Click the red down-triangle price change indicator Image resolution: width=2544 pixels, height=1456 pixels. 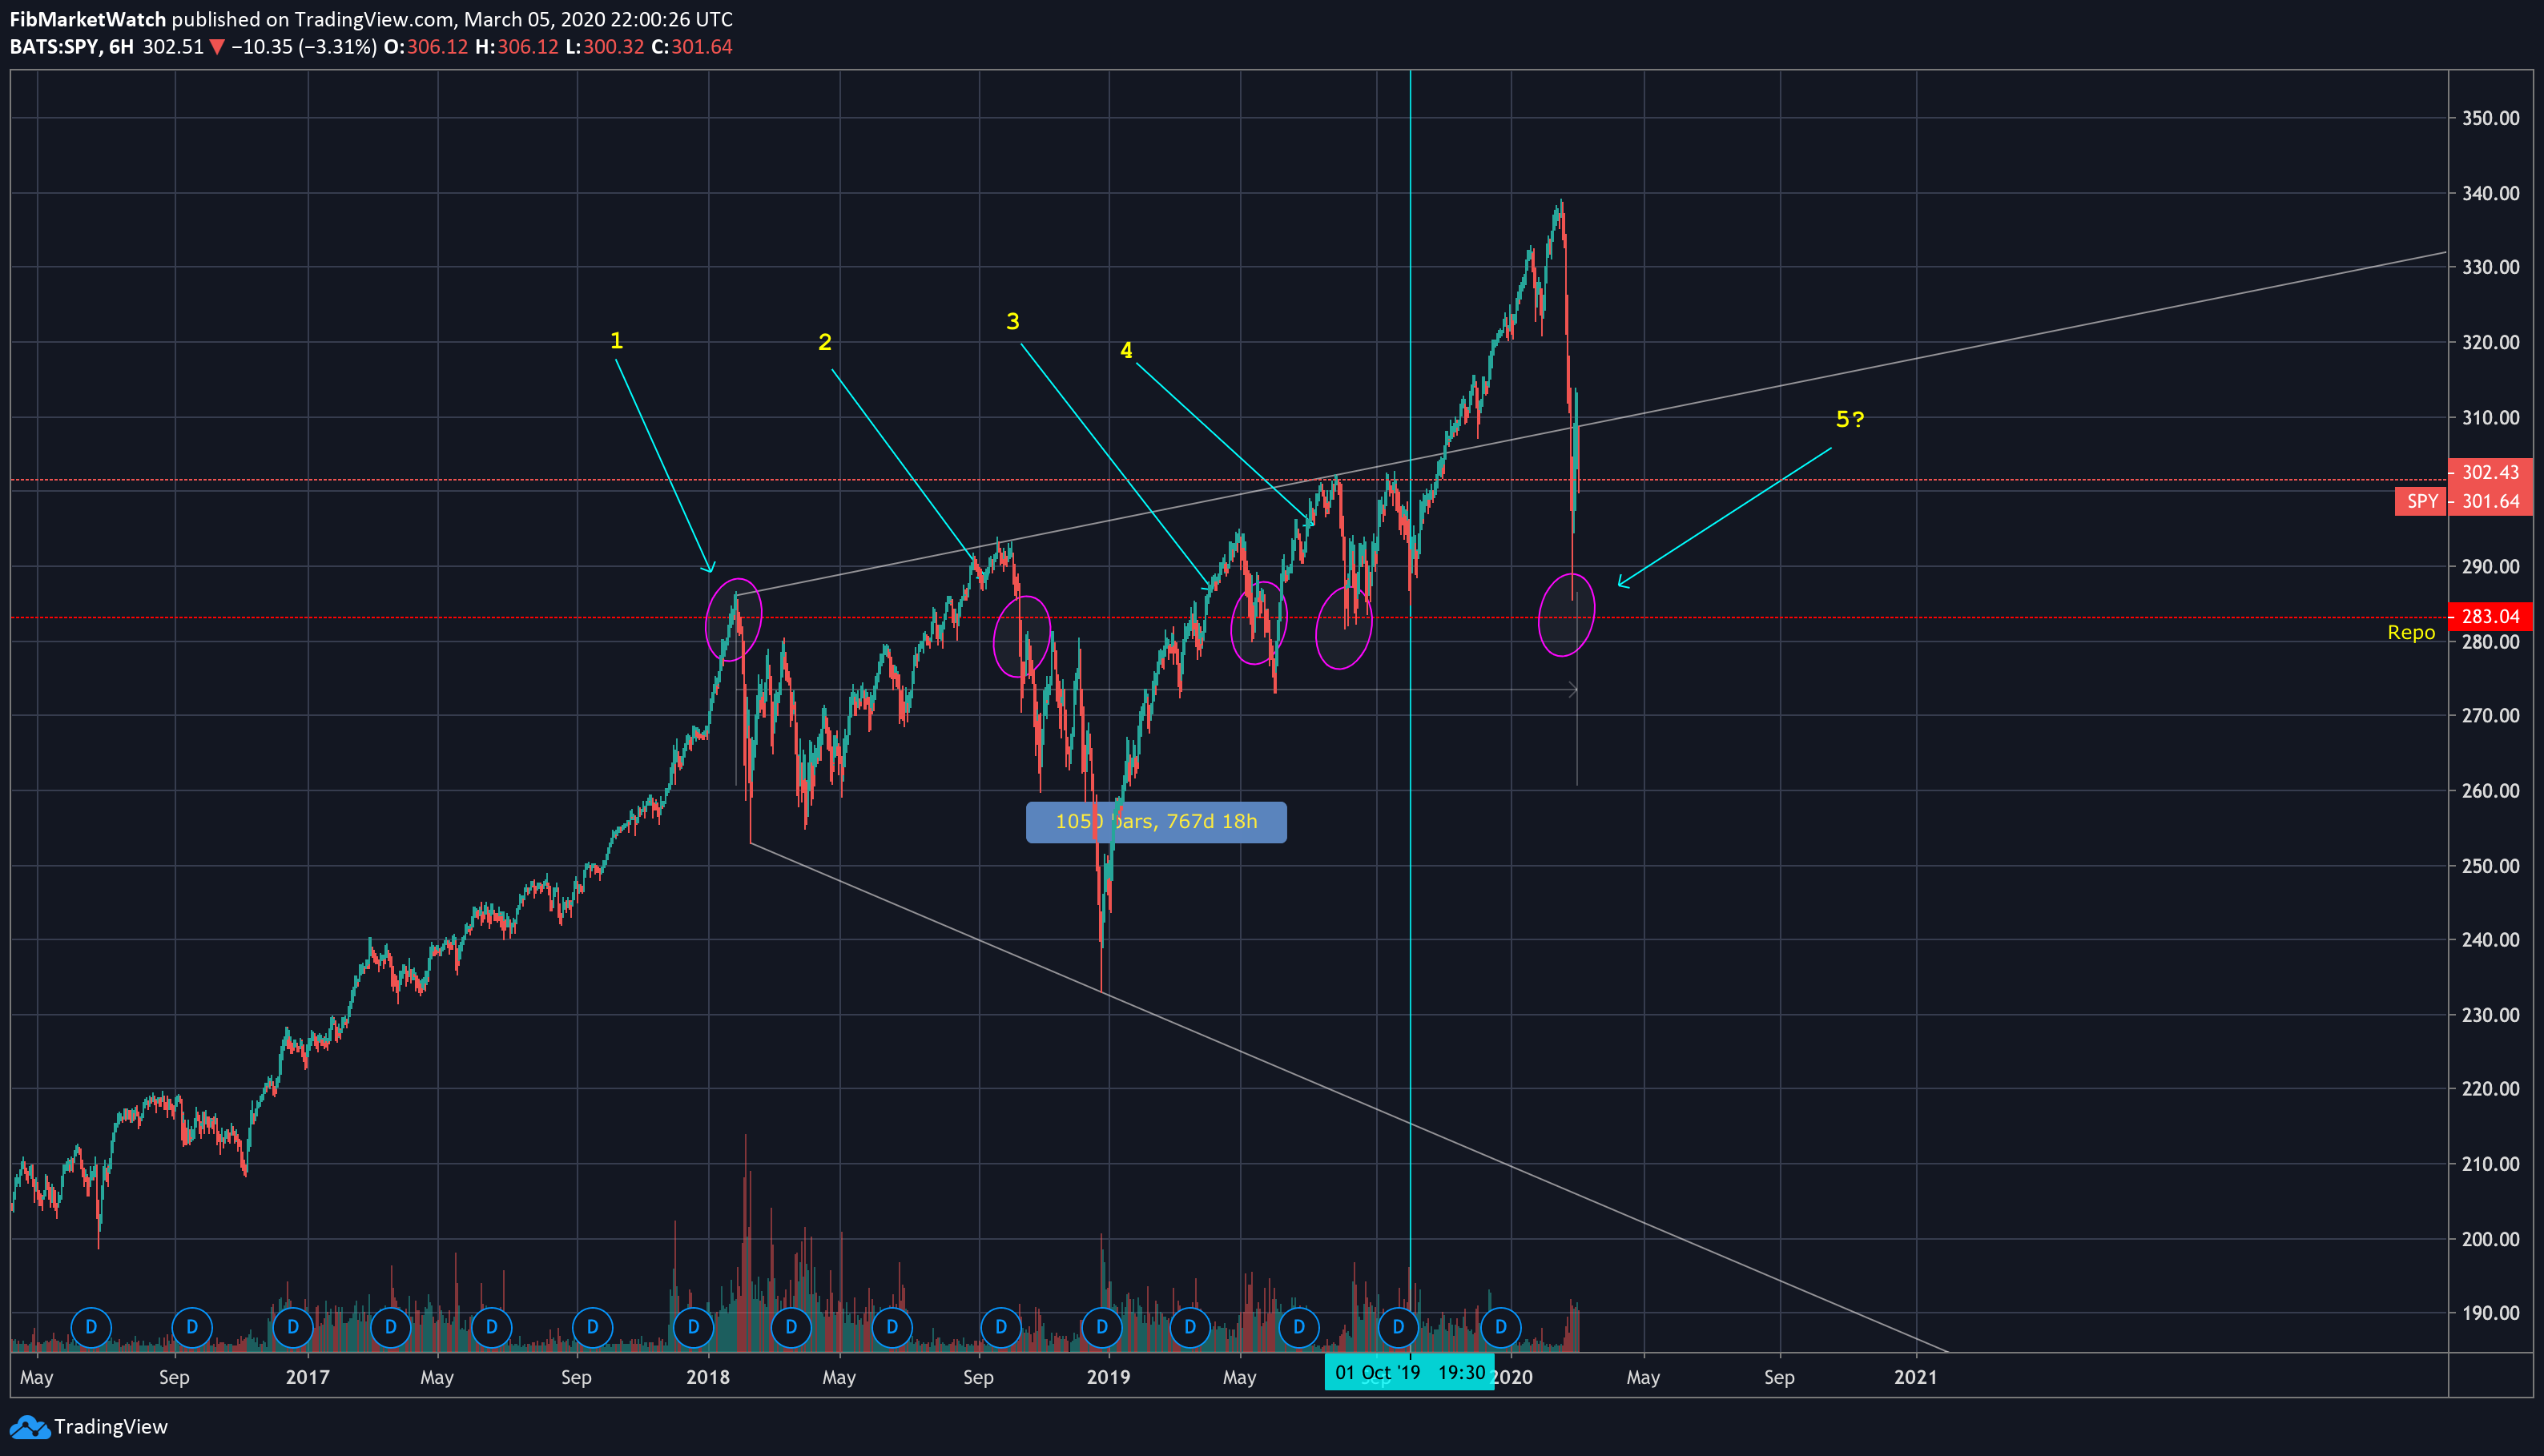click(217, 47)
